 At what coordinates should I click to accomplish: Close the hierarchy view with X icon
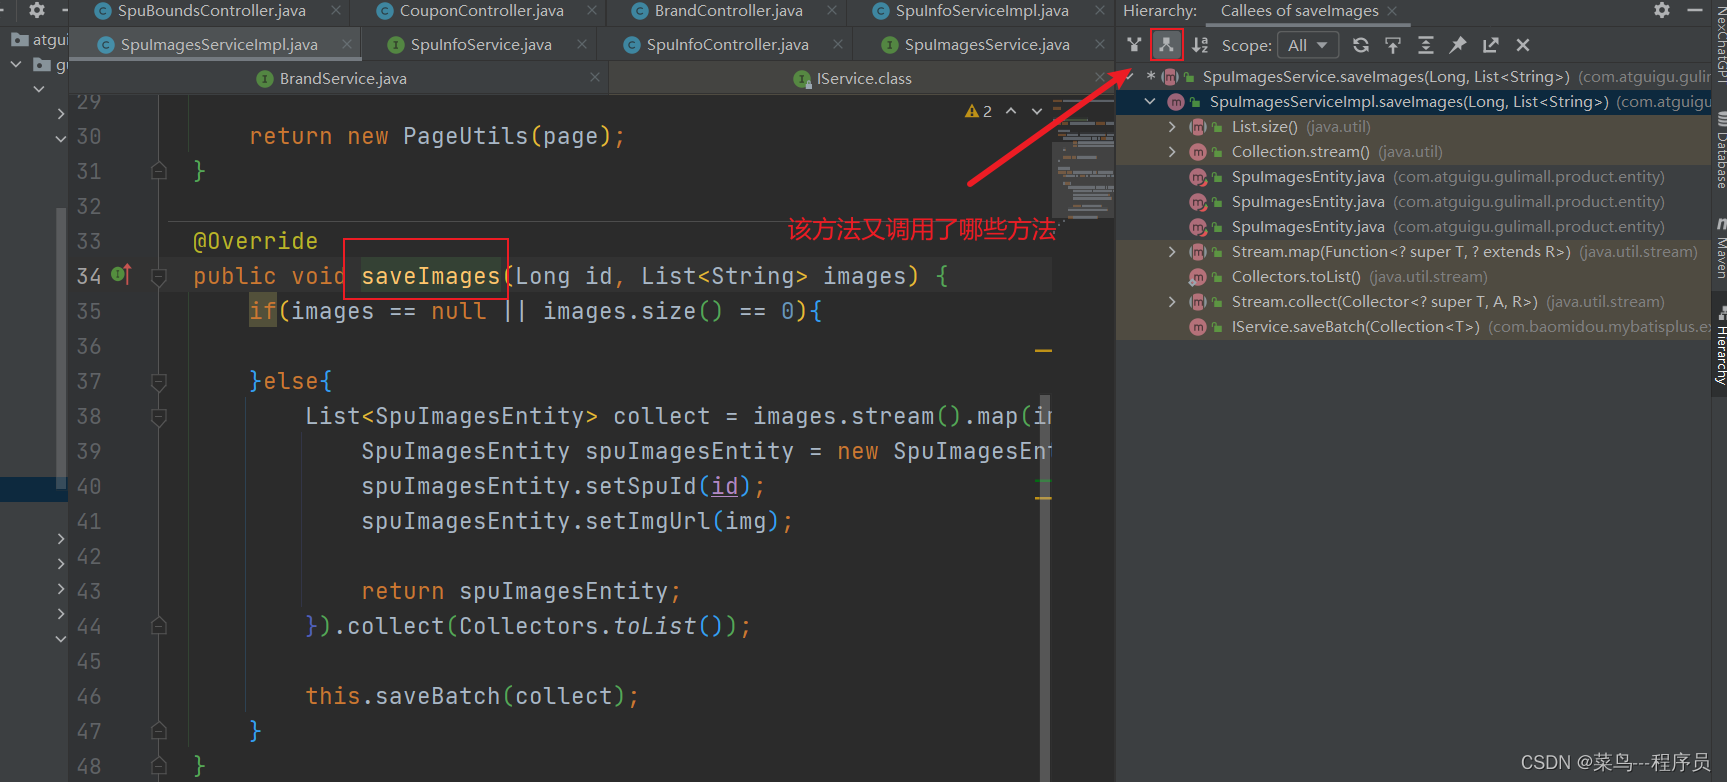click(1523, 45)
